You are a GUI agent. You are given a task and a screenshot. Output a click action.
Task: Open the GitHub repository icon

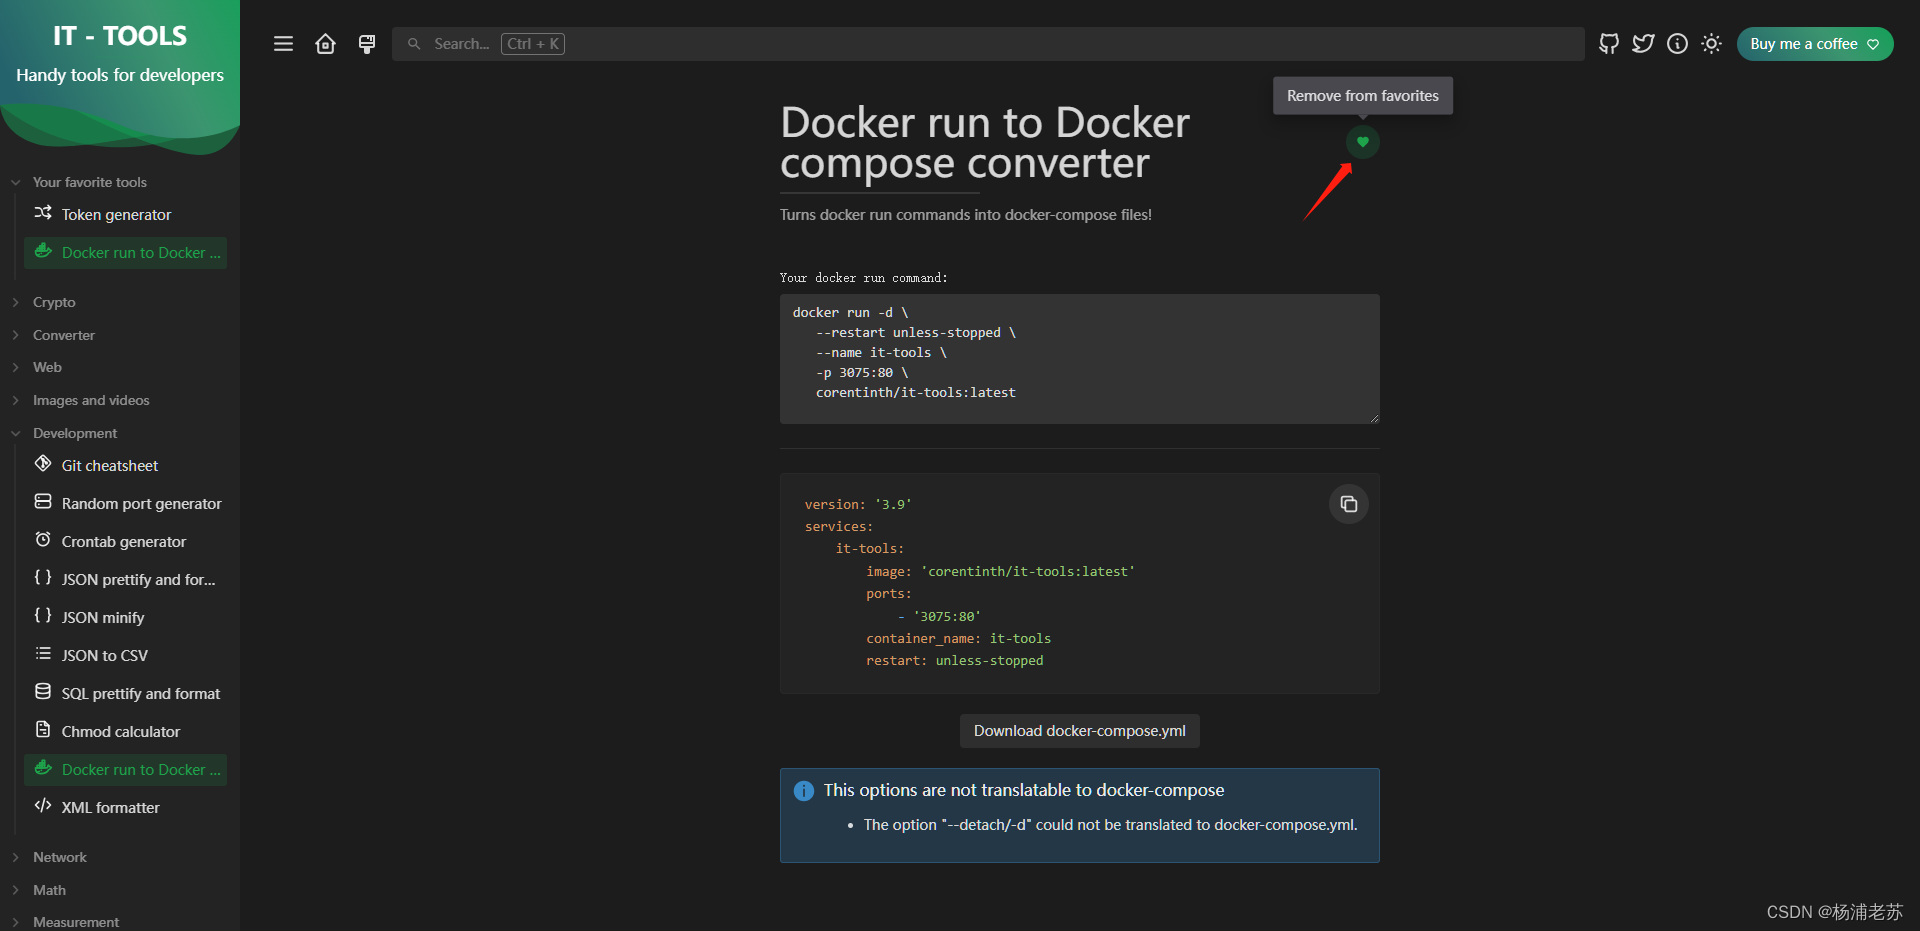click(1609, 44)
